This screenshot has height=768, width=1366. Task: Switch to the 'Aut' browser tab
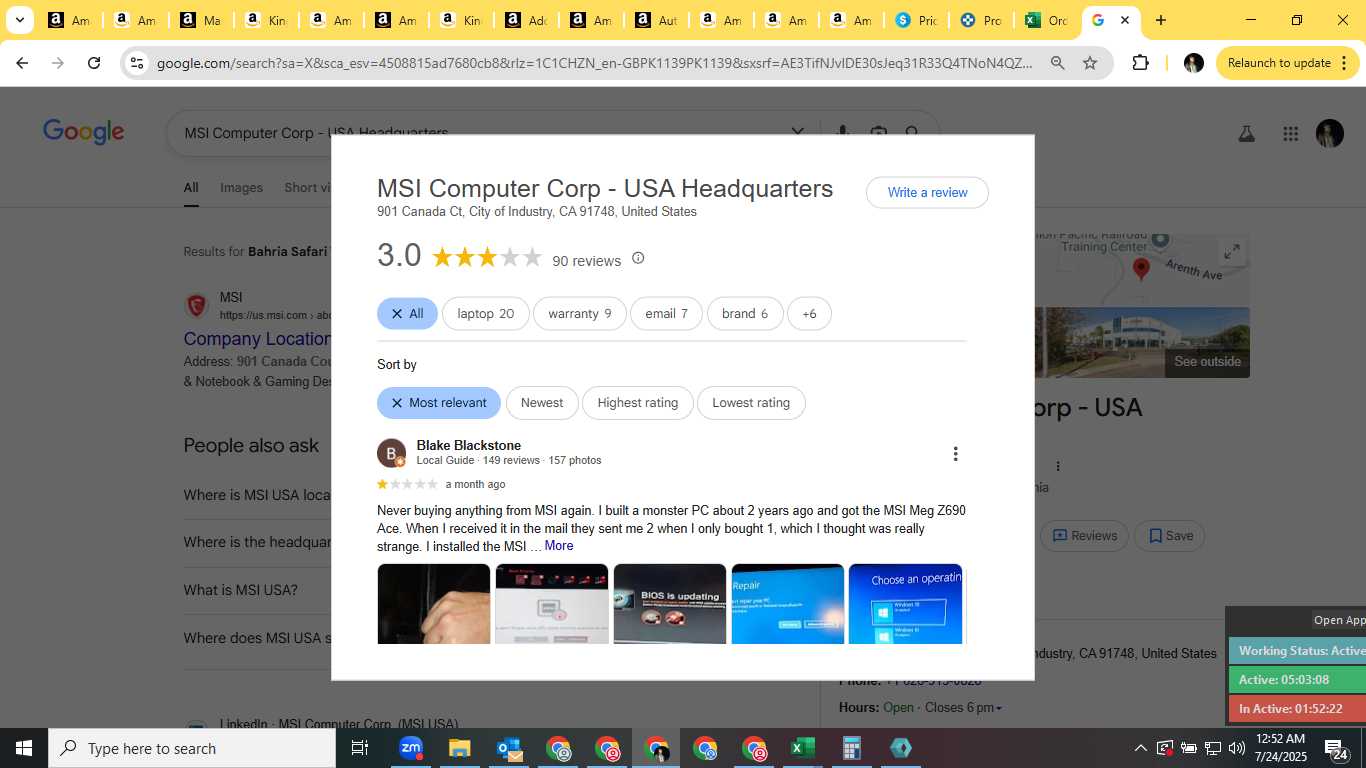[656, 20]
